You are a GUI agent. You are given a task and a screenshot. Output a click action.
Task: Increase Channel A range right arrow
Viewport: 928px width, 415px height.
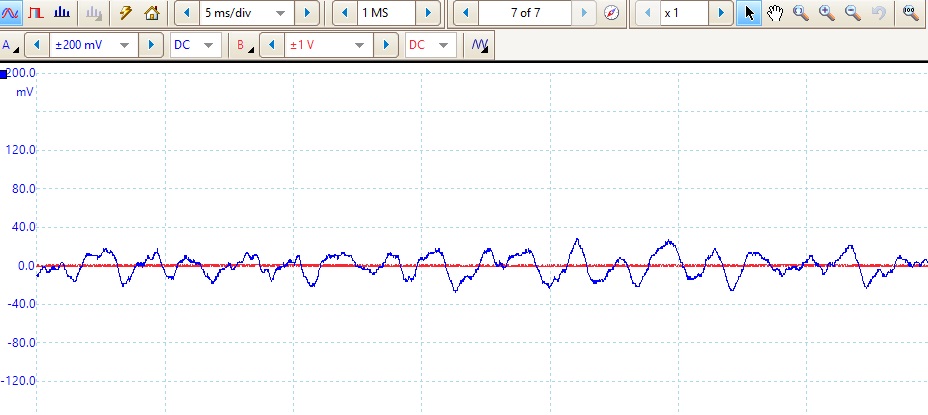tap(151, 45)
